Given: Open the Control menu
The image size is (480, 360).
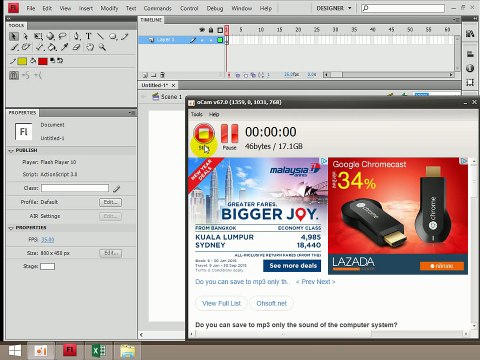Looking at the screenshot, I should tap(189, 8).
